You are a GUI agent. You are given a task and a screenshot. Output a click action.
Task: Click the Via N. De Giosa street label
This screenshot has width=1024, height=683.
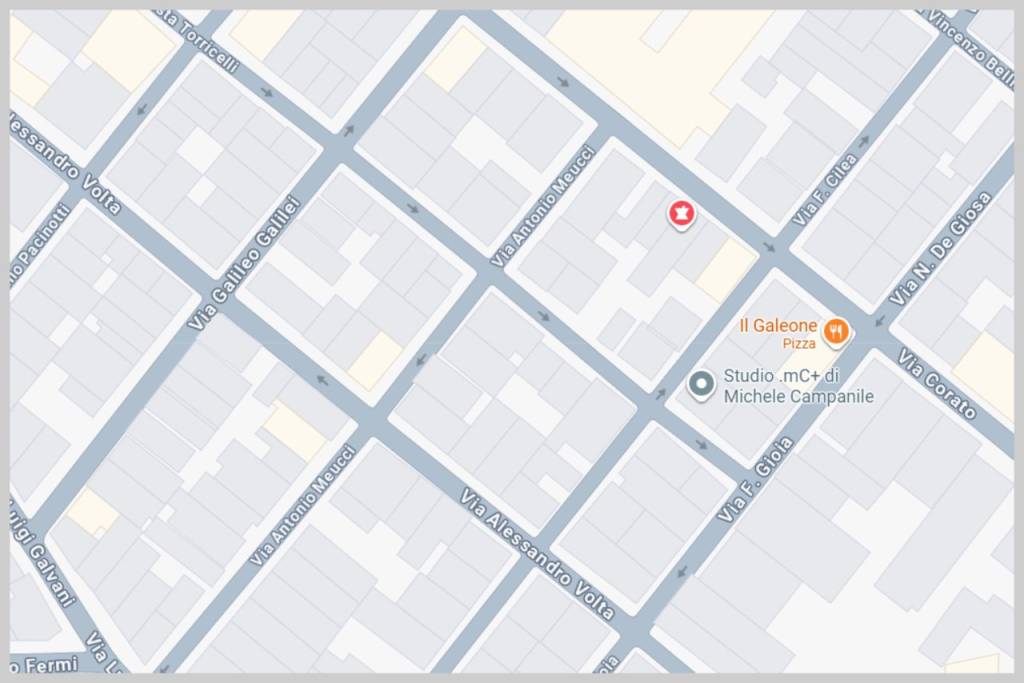(940, 249)
